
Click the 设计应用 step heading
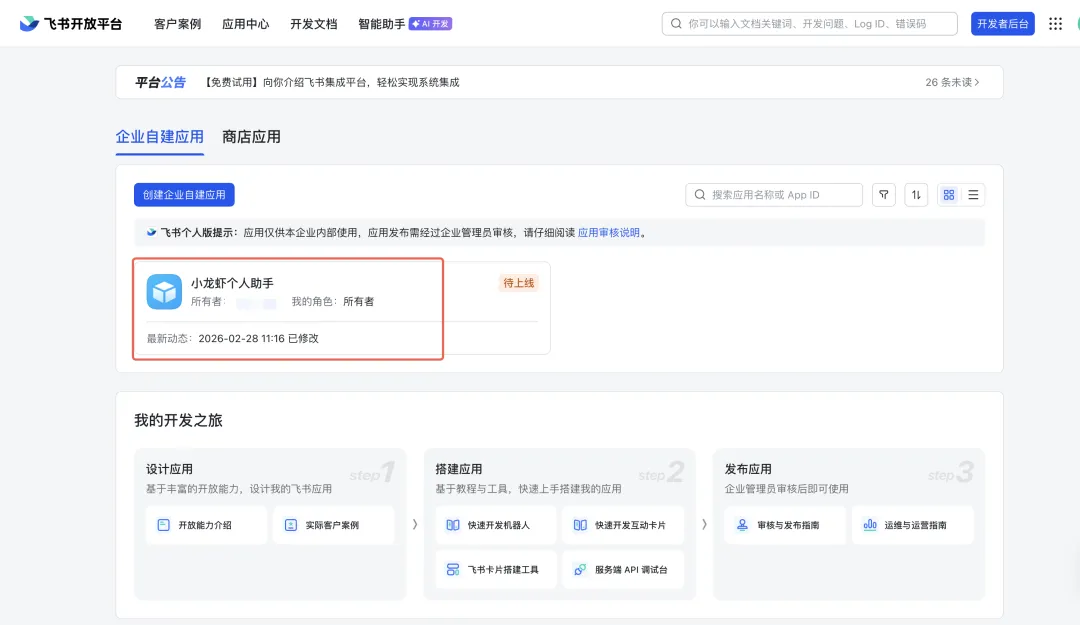click(169, 469)
